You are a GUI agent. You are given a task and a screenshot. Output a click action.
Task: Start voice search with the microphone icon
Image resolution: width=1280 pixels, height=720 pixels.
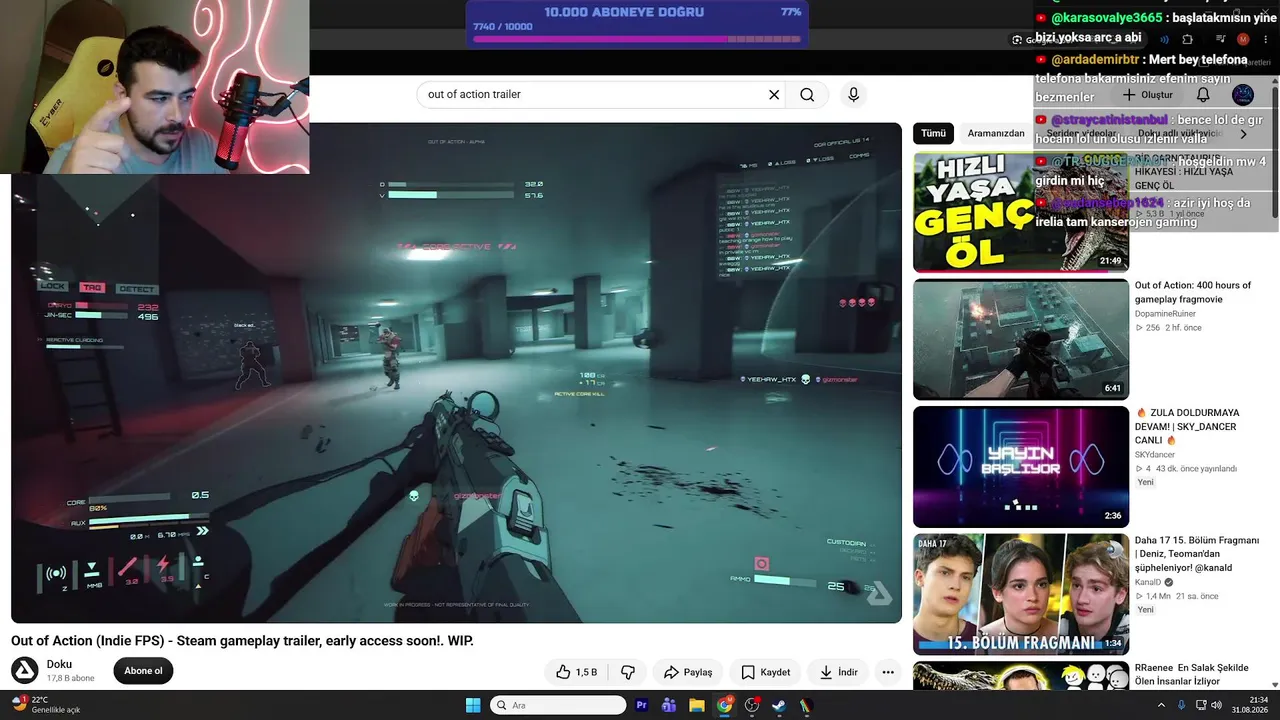(853, 95)
